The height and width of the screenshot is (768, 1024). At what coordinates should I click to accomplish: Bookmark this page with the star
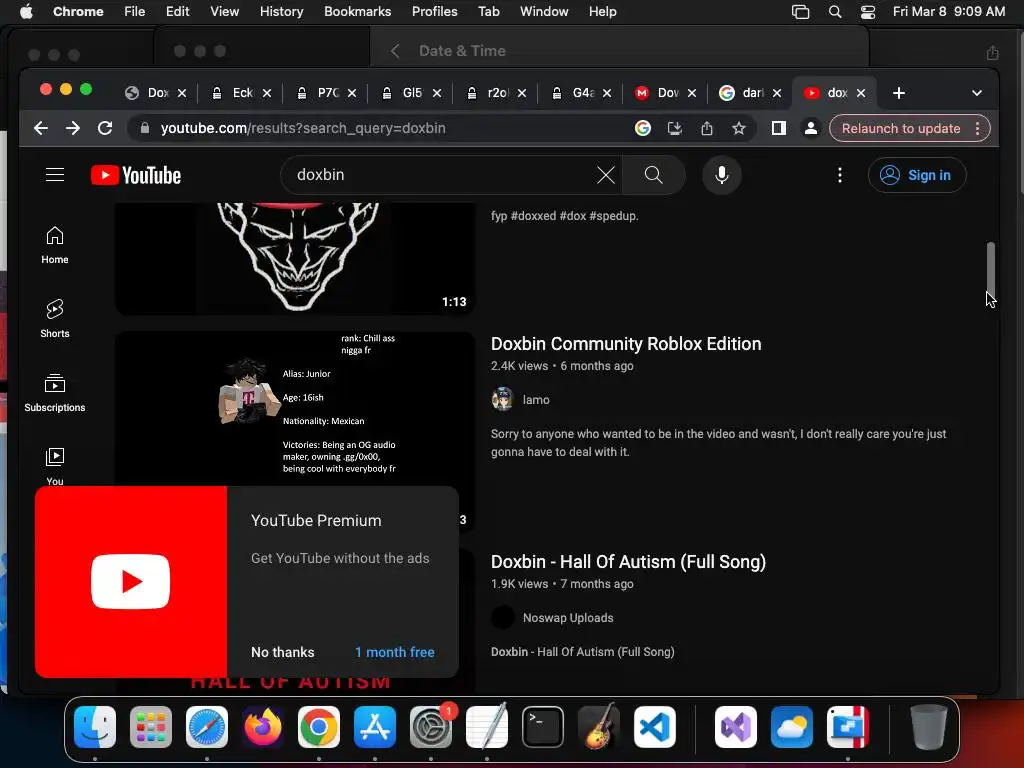pos(739,129)
